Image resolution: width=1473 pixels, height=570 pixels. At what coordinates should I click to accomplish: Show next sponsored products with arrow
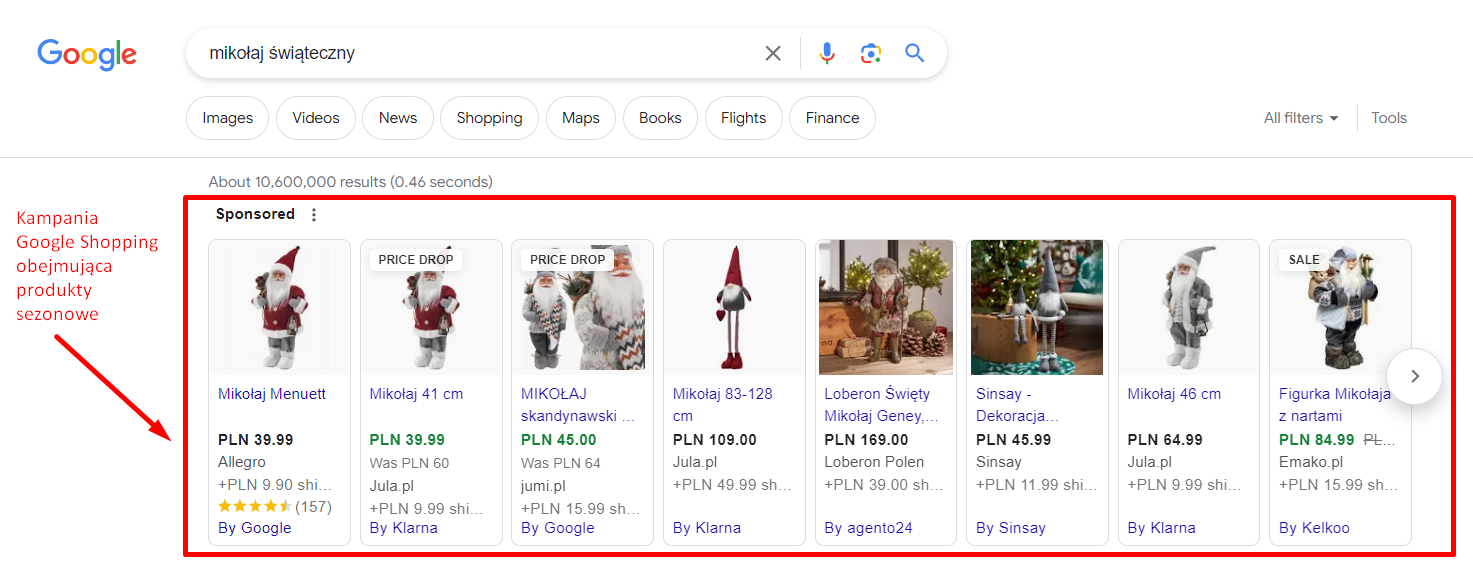(x=1414, y=376)
